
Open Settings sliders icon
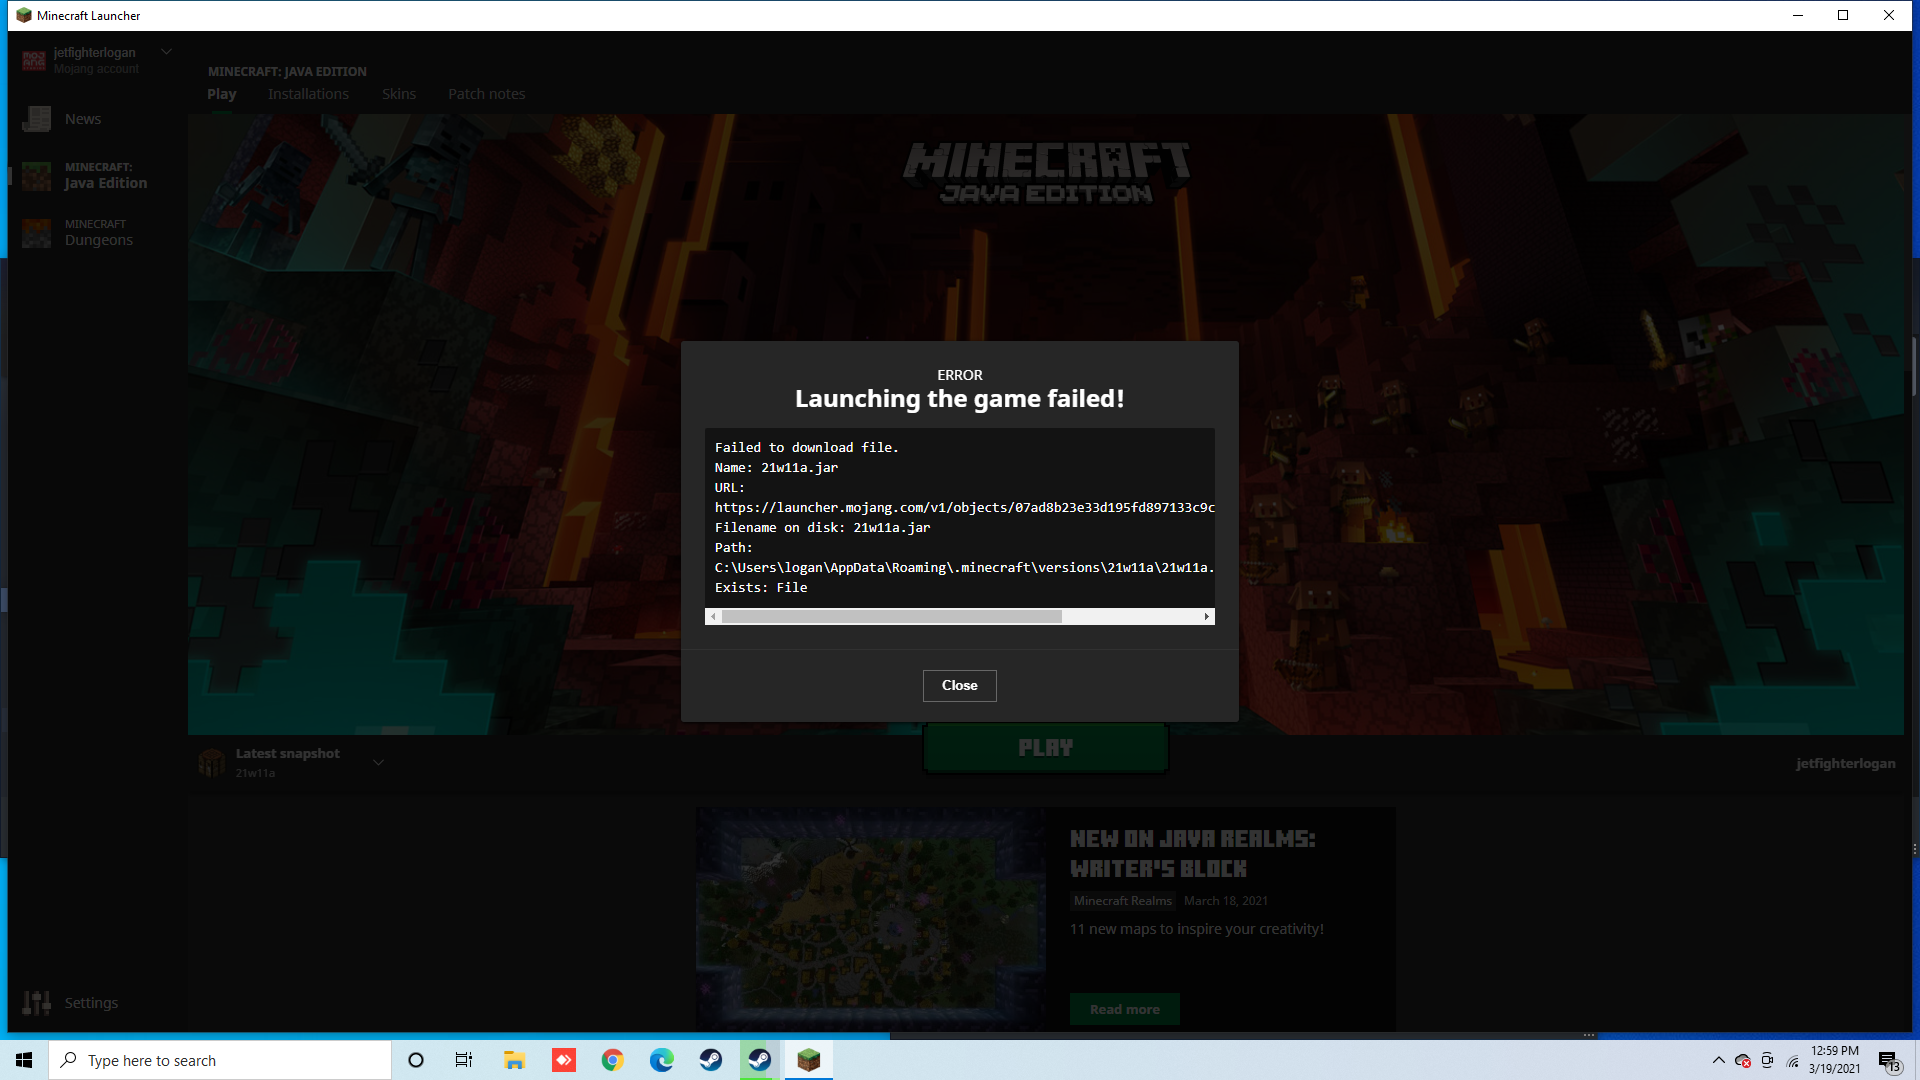(x=37, y=1002)
